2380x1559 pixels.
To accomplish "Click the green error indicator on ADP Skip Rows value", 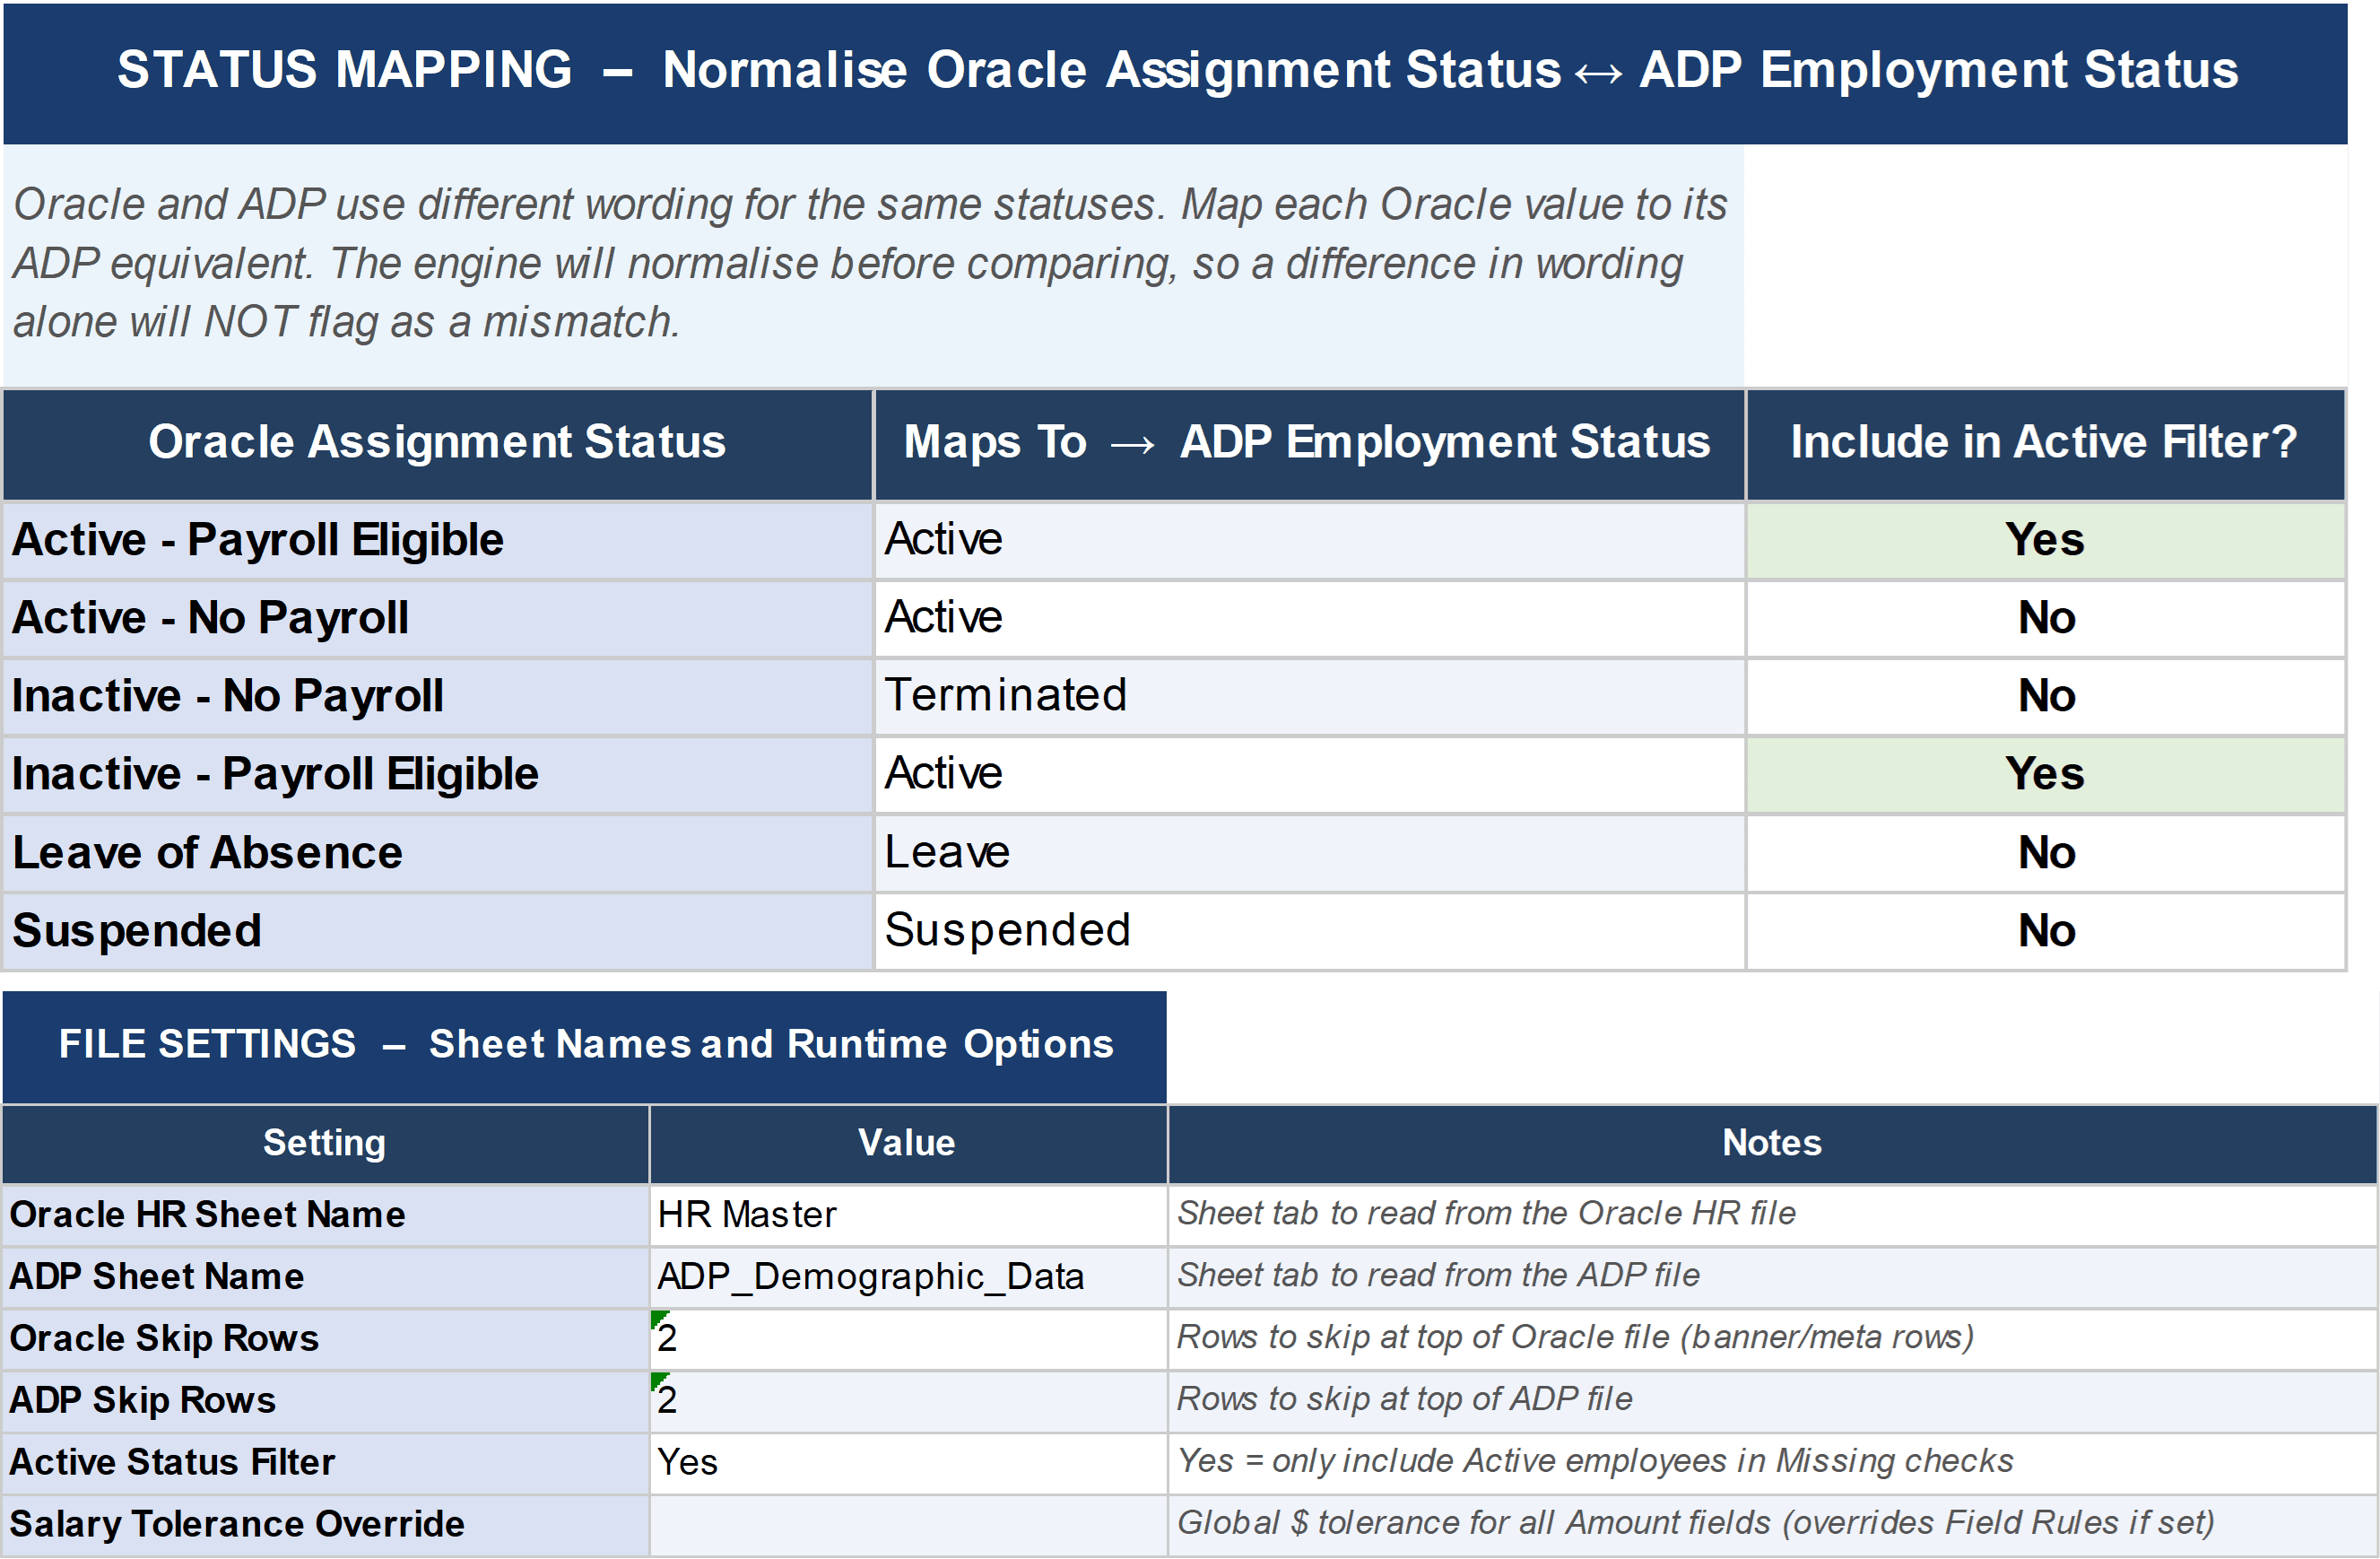I will tap(657, 1380).
